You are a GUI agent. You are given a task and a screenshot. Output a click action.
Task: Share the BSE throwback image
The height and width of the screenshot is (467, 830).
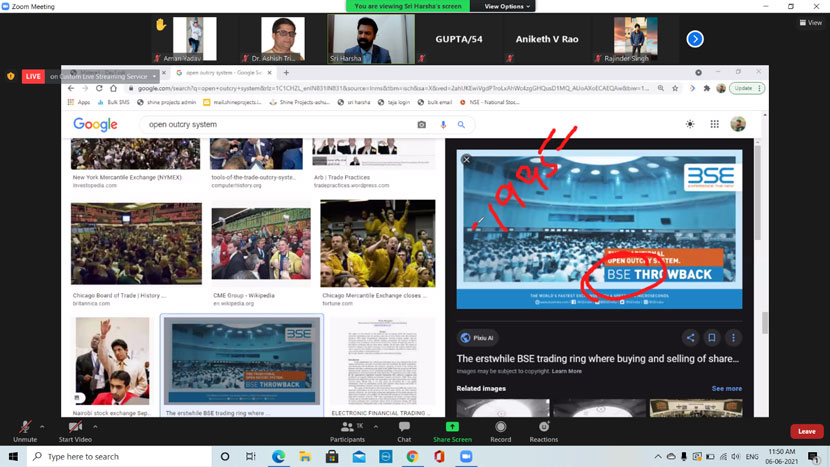(x=690, y=338)
